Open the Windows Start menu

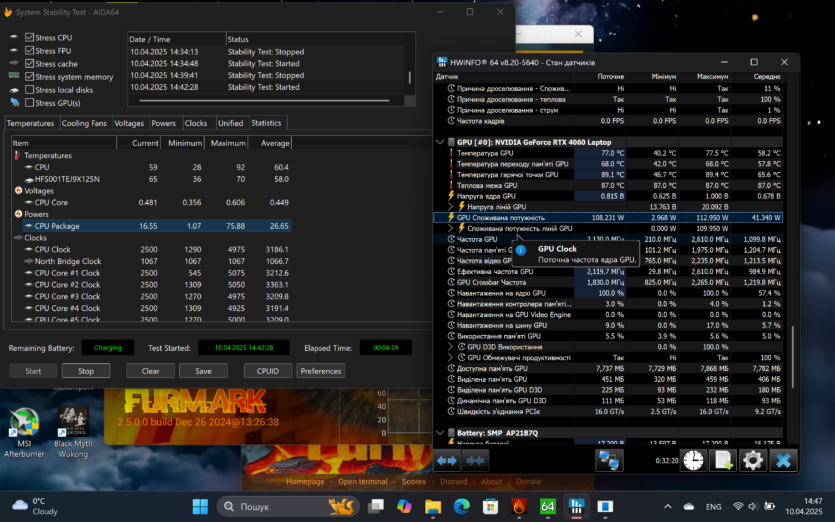tap(200, 507)
